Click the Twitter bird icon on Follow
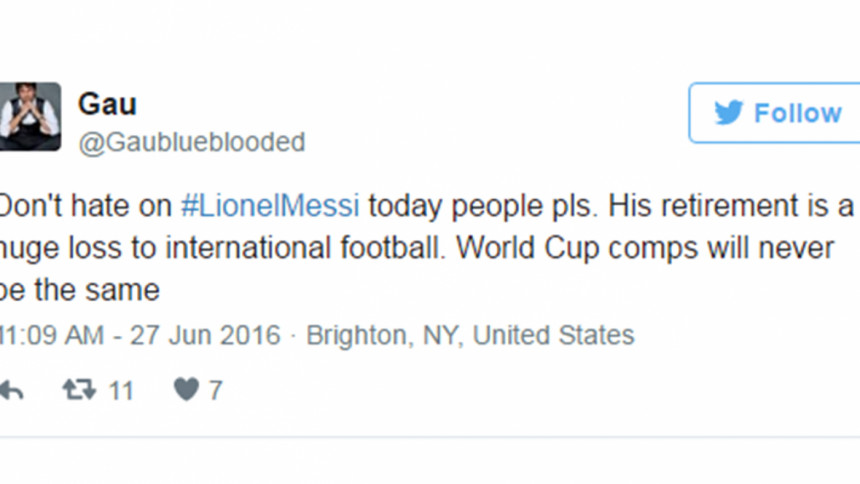 729,112
